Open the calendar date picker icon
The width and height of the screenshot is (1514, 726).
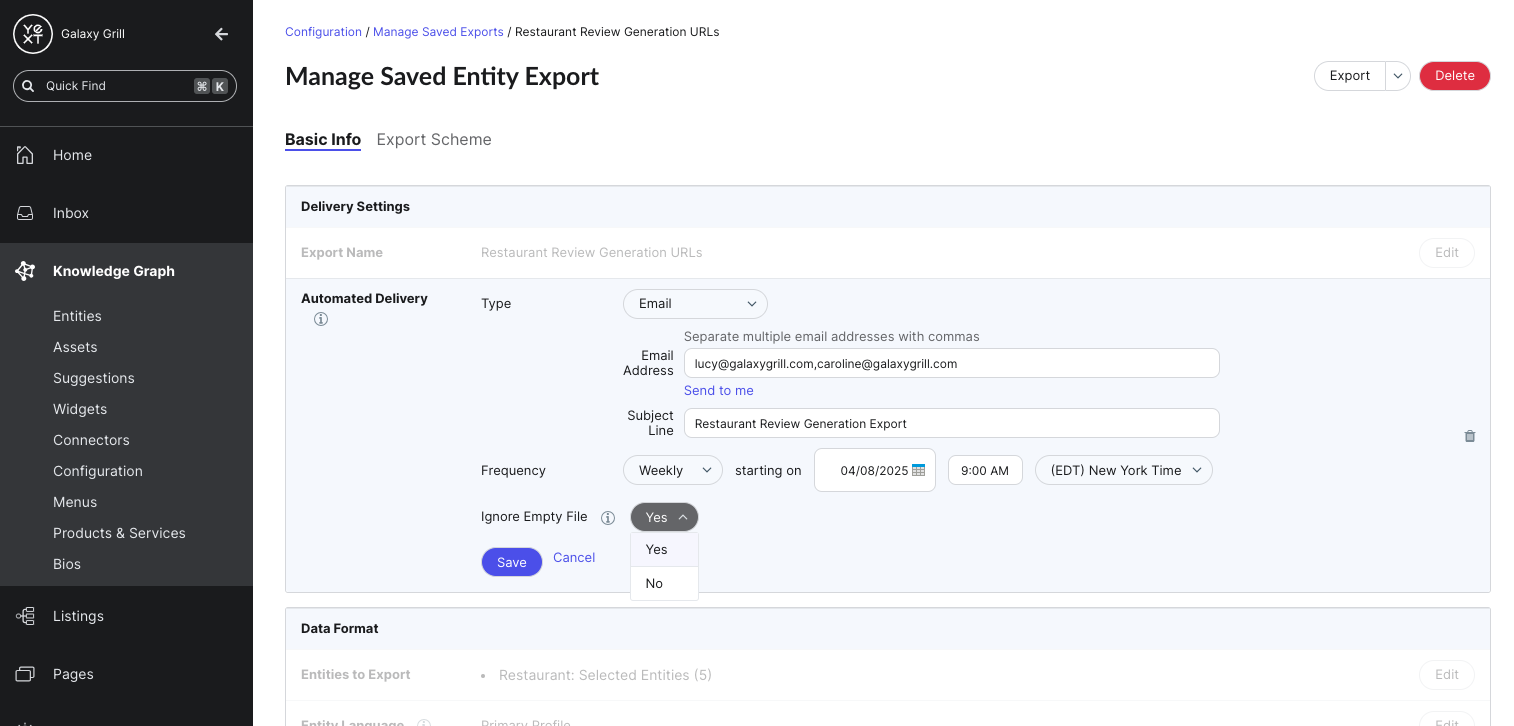[918, 470]
